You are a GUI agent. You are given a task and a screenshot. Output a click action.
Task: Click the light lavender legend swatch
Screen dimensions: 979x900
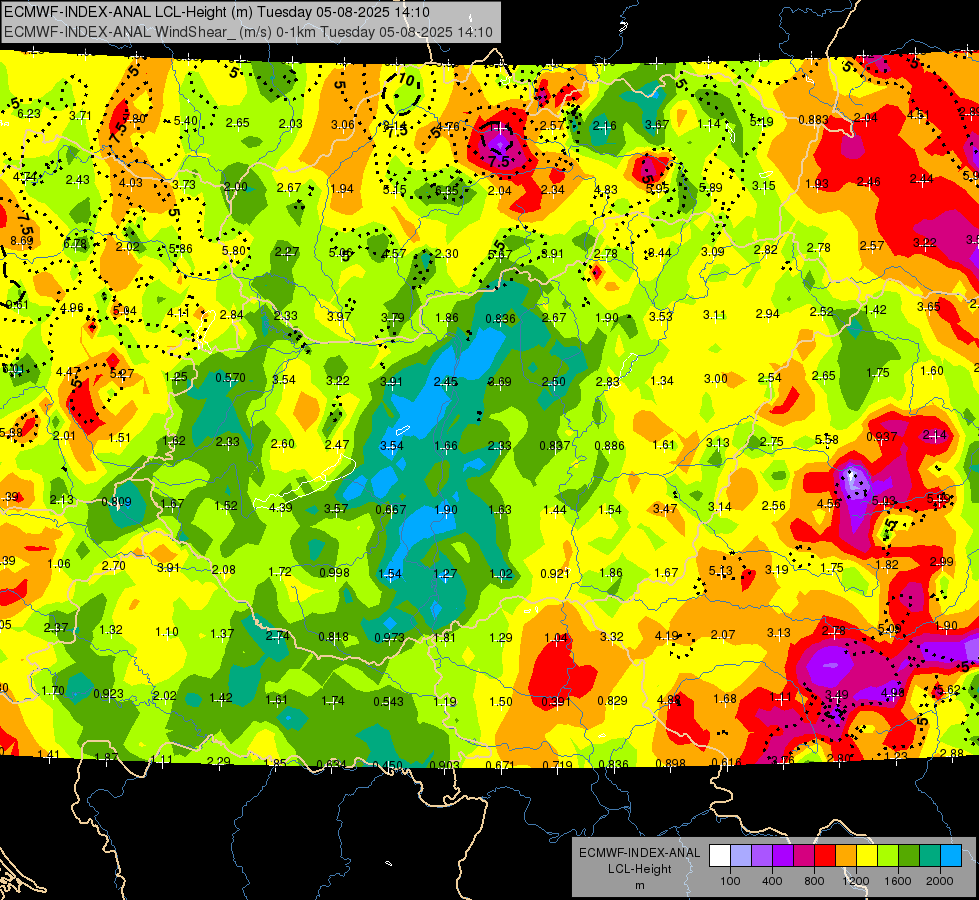pos(741,855)
